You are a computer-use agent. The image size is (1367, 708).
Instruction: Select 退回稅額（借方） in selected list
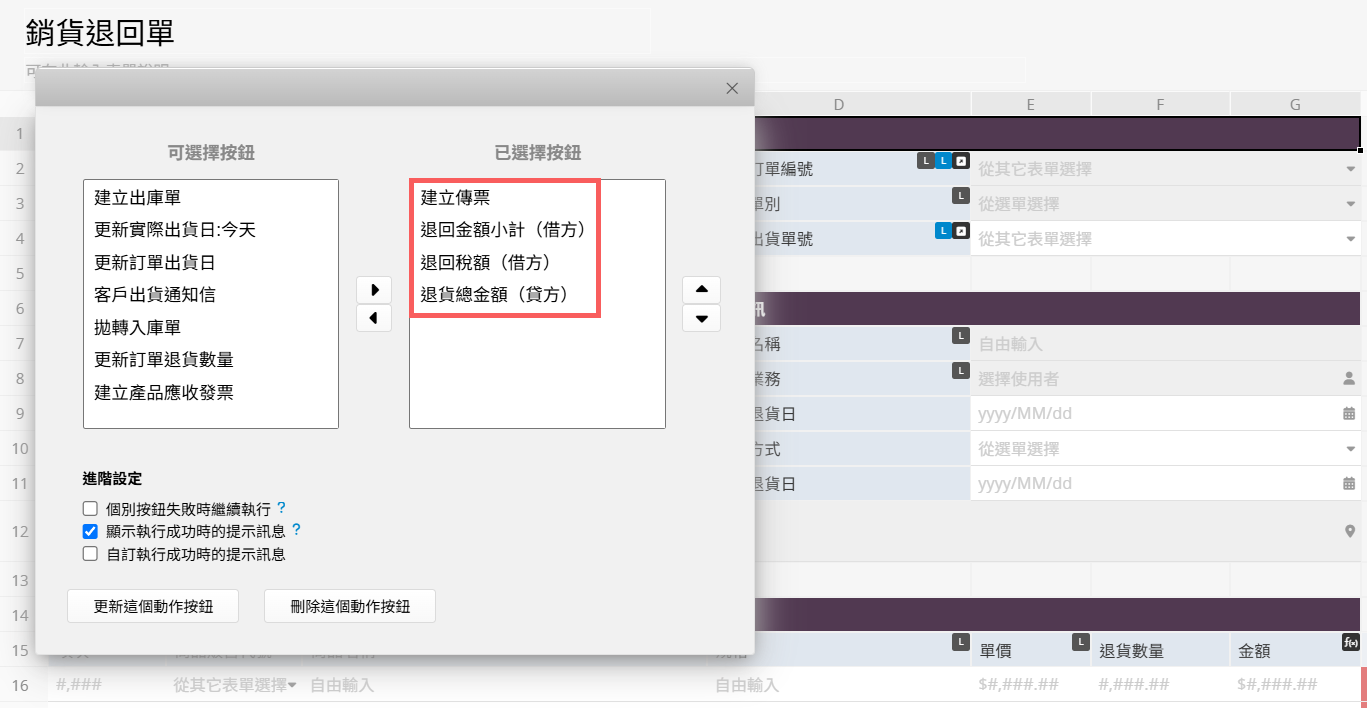(537, 263)
